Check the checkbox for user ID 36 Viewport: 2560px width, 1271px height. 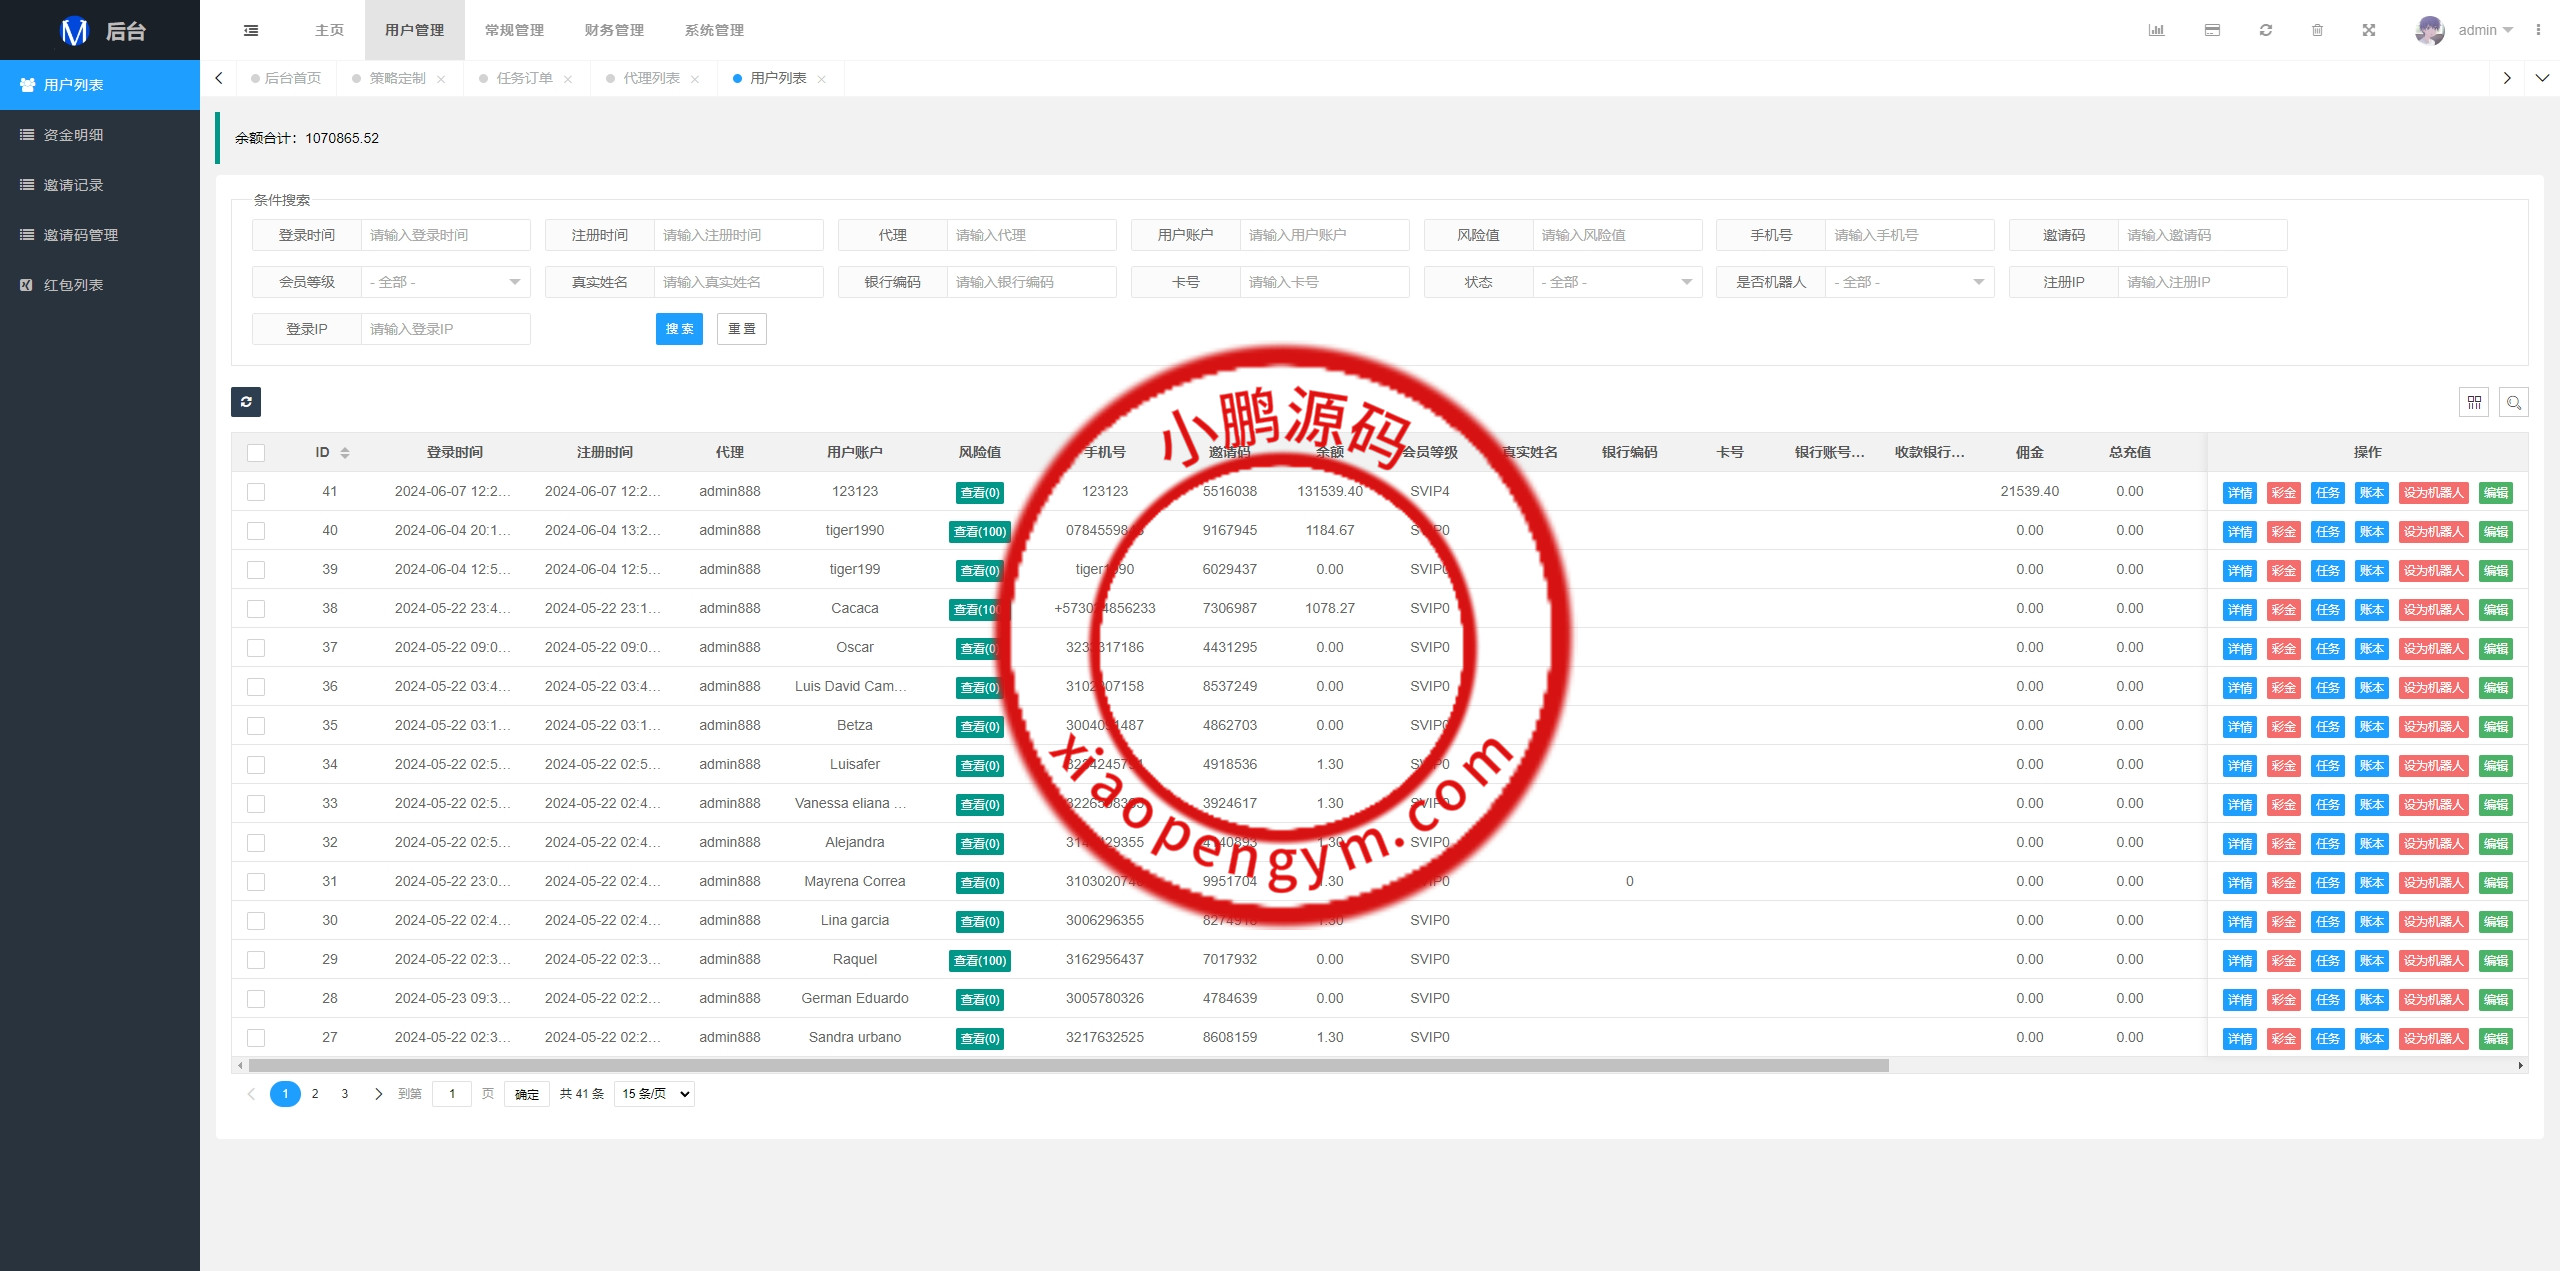[256, 687]
